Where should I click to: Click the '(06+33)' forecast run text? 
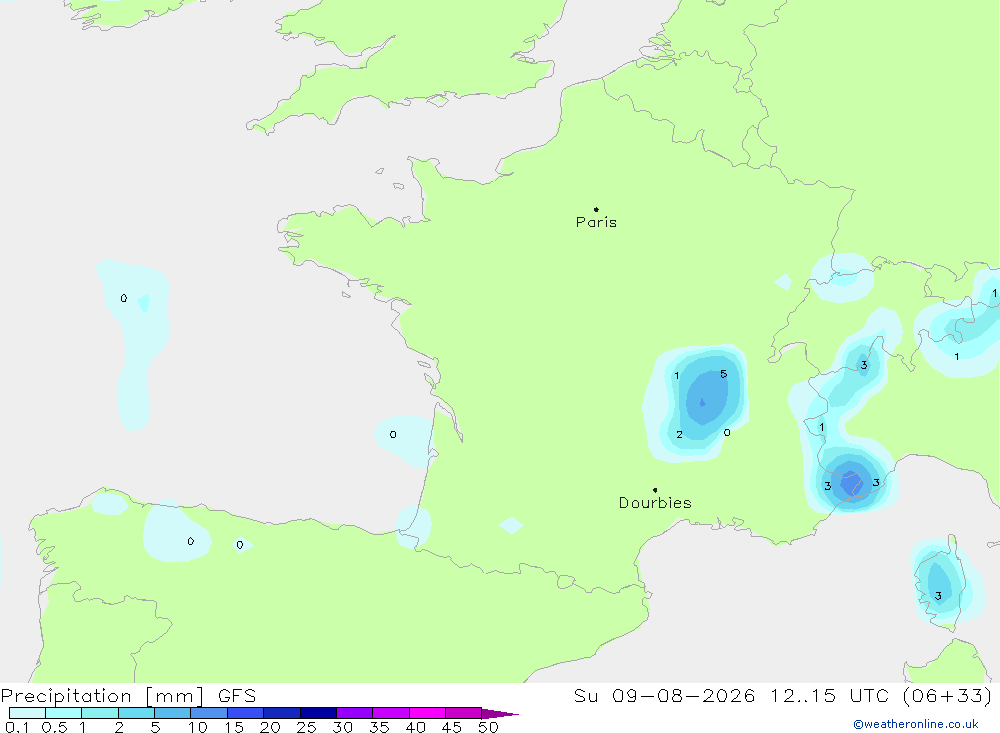948,695
